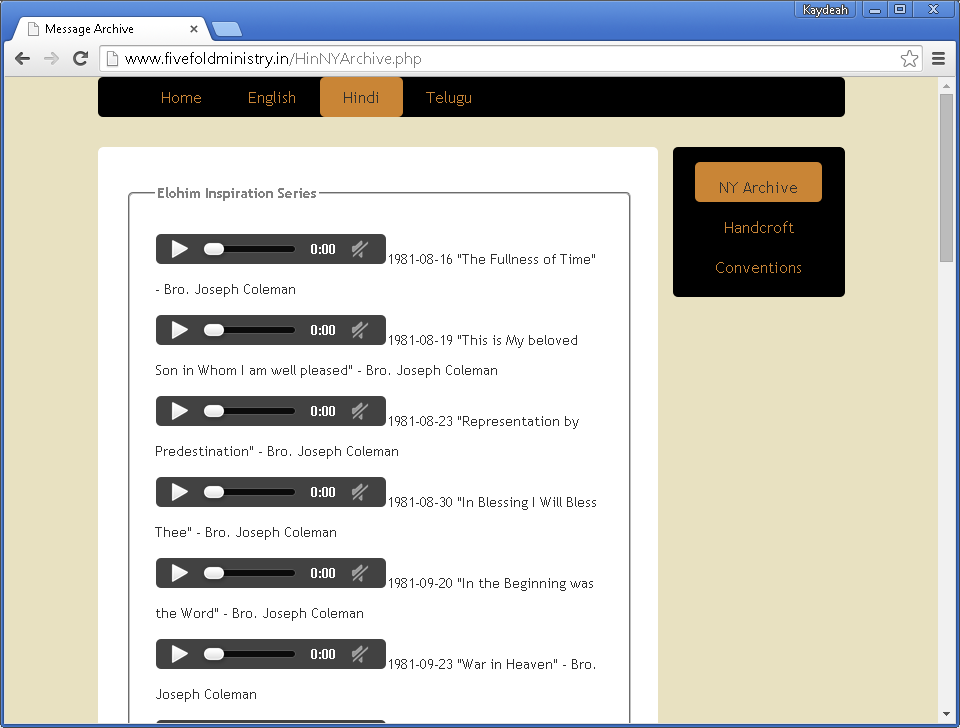Click 'Predestination" - Bro. Joseph Coleman' text

pyautogui.click(x=277, y=451)
